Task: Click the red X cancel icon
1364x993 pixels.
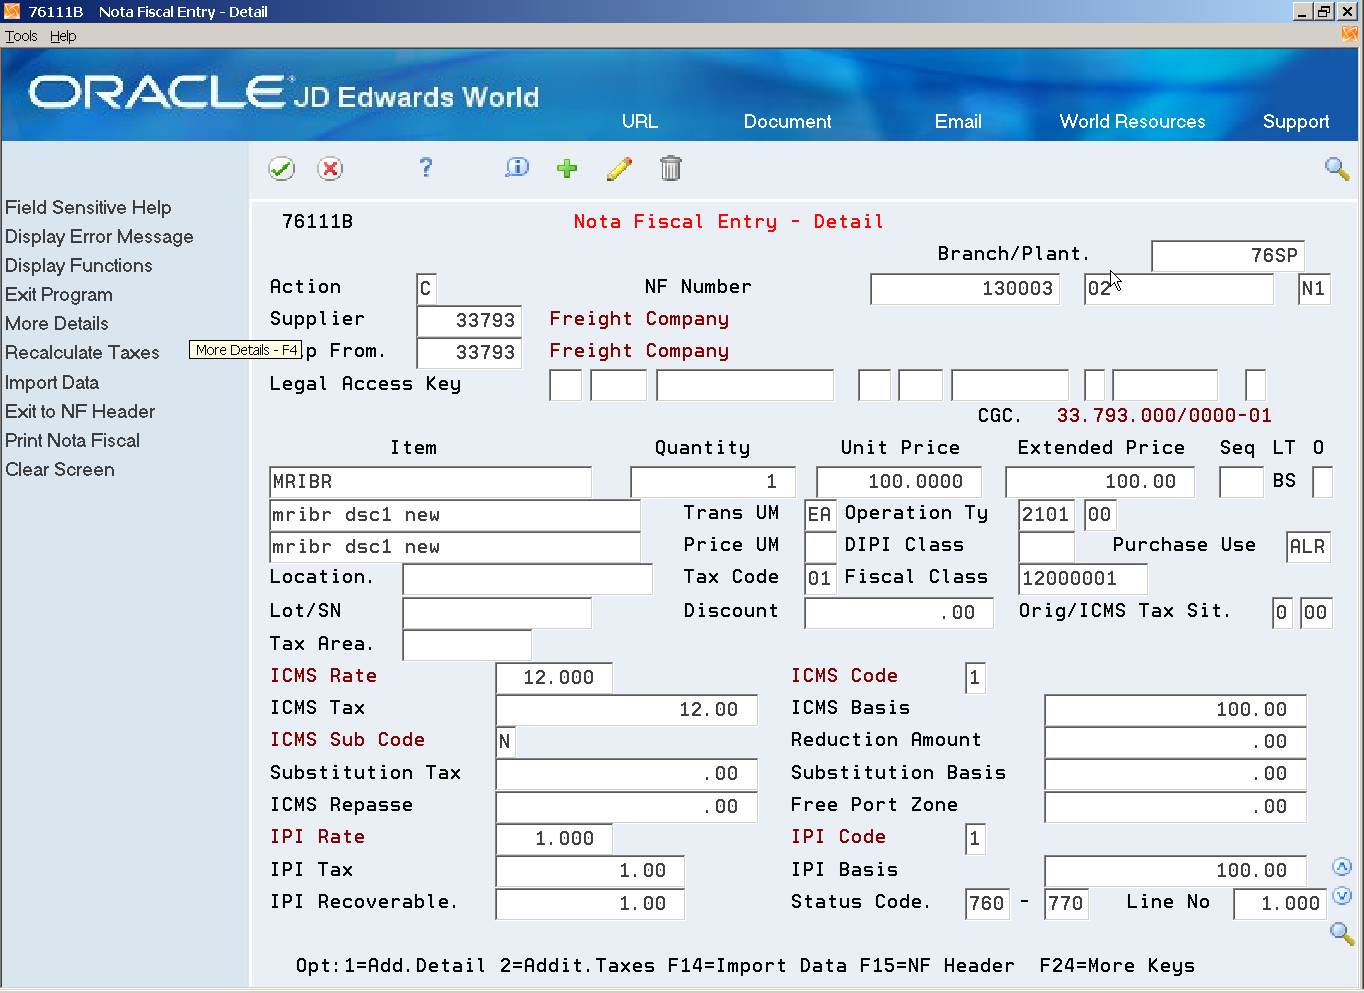Action: 330,169
